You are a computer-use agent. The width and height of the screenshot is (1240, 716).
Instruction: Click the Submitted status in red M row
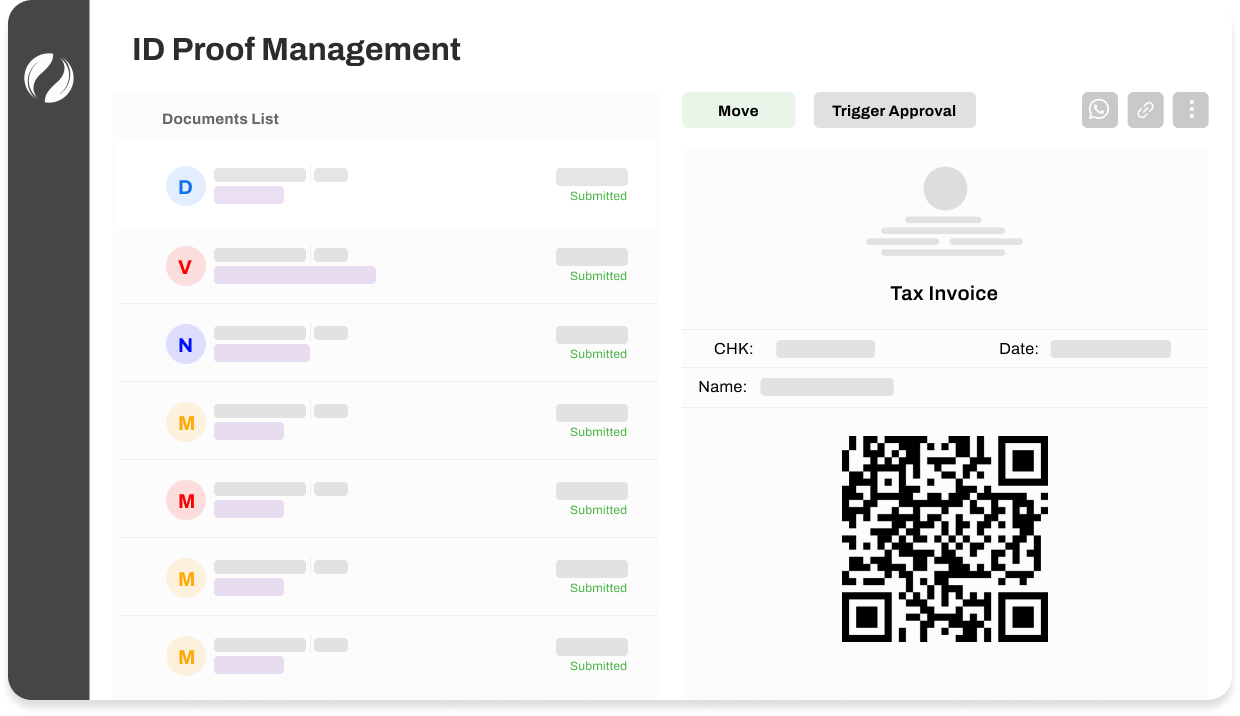coord(598,510)
